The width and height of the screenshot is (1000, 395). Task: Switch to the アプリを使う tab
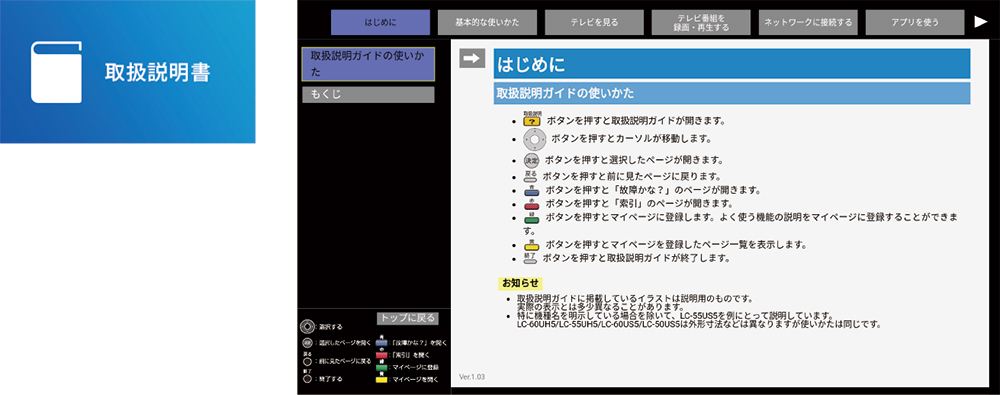(915, 22)
